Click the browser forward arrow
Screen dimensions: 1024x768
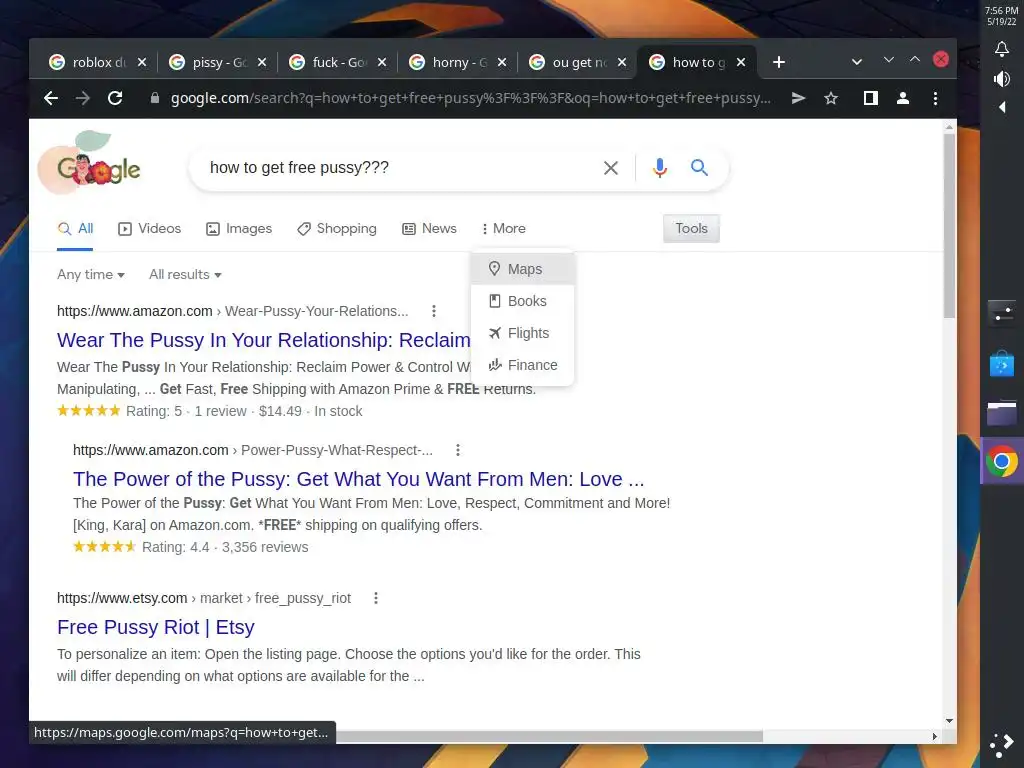click(x=82, y=98)
